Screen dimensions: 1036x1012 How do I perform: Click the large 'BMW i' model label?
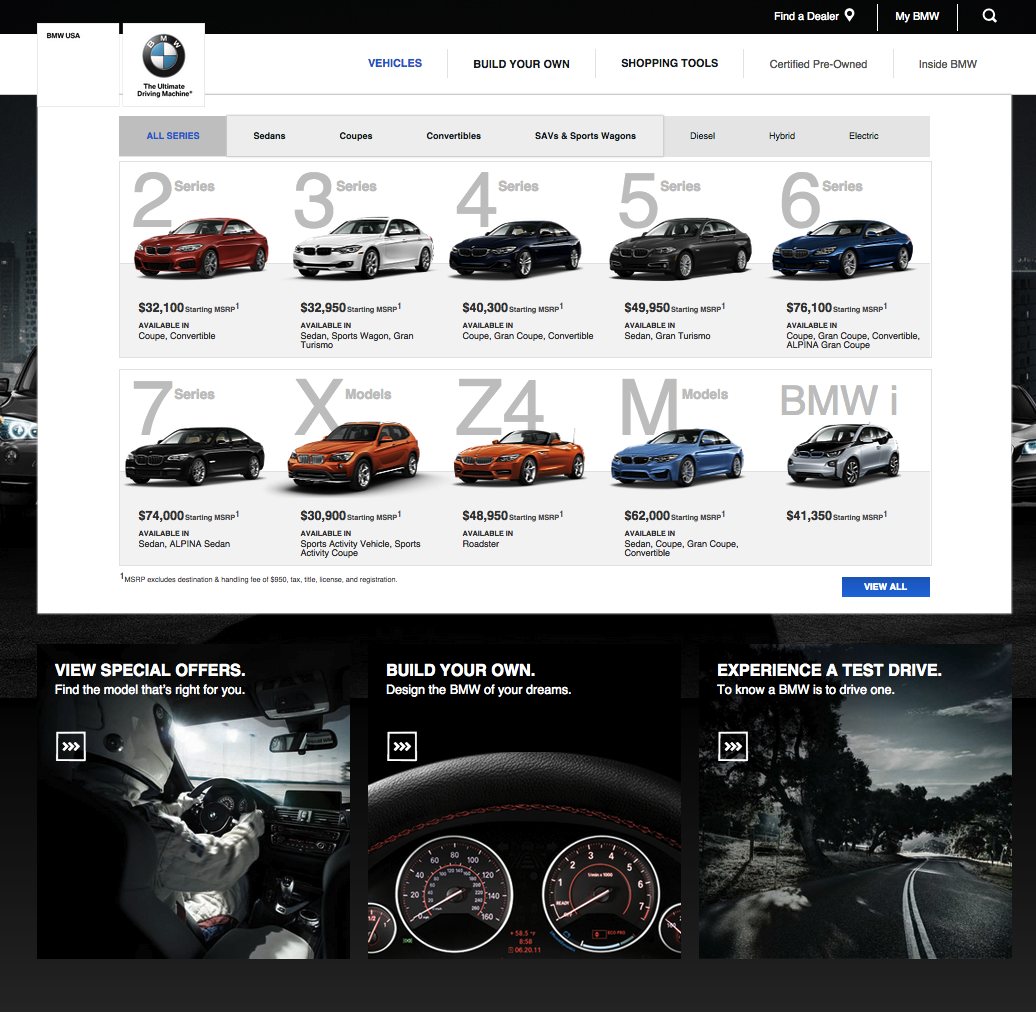tap(839, 400)
